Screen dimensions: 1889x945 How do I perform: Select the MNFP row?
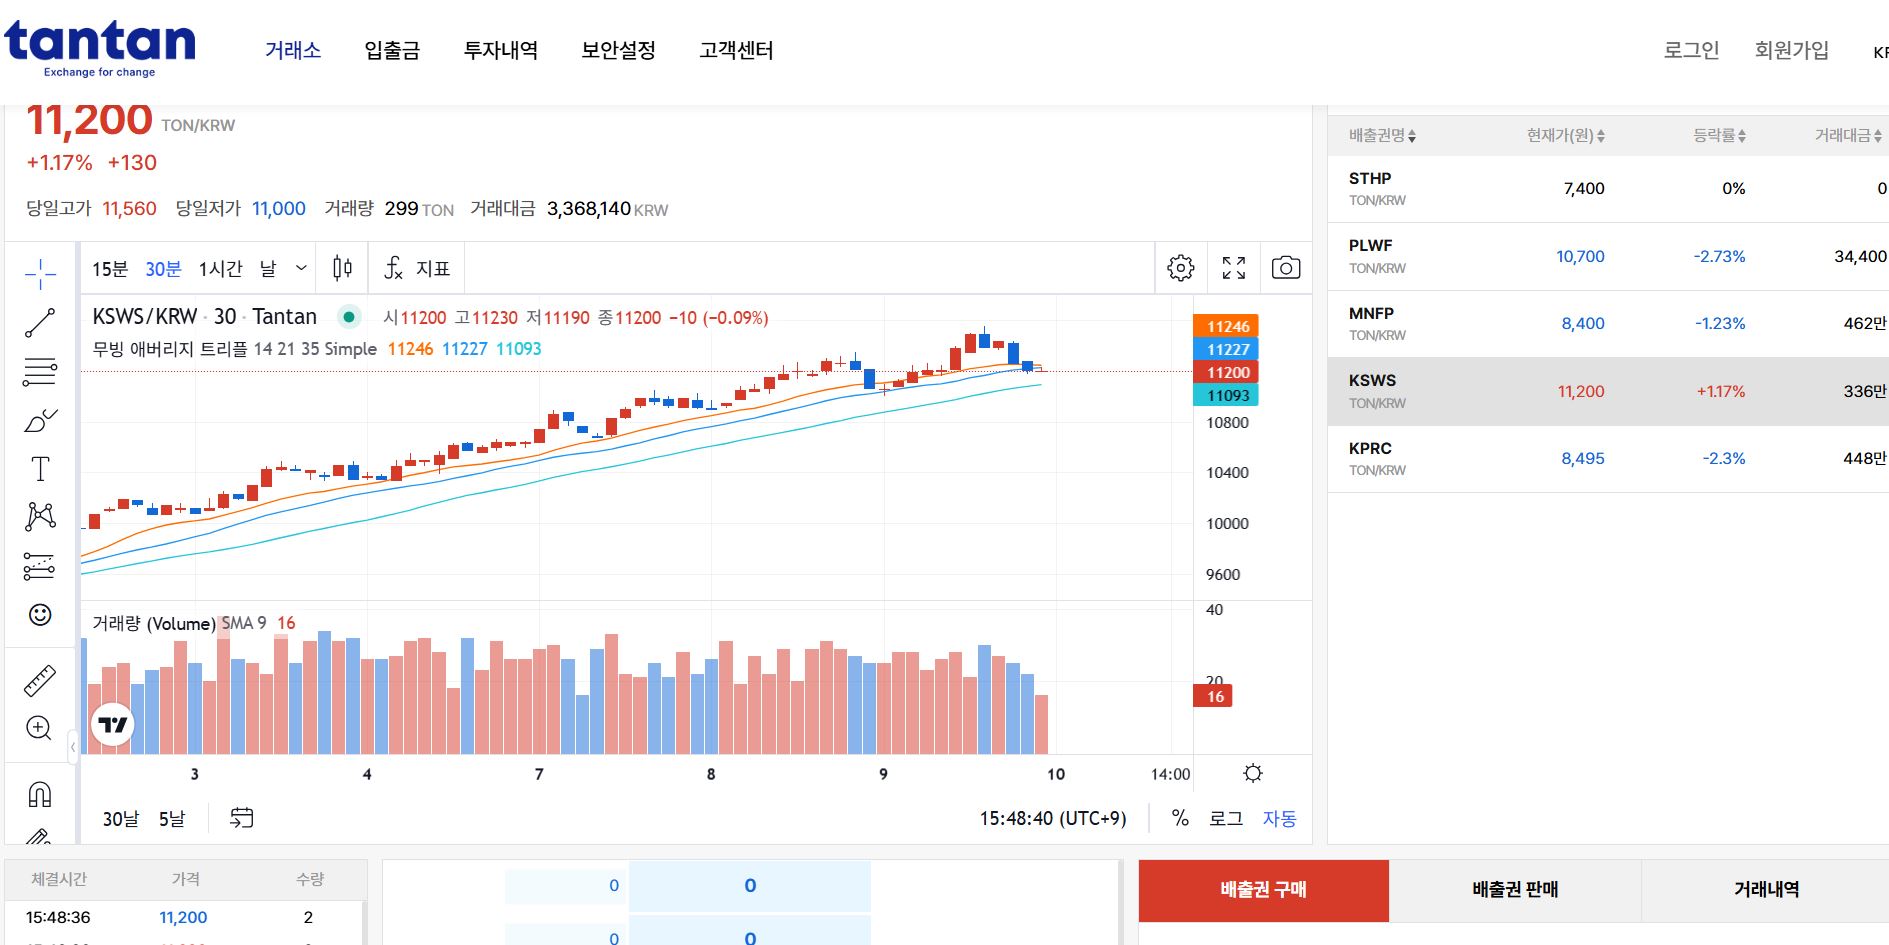coord(1608,324)
